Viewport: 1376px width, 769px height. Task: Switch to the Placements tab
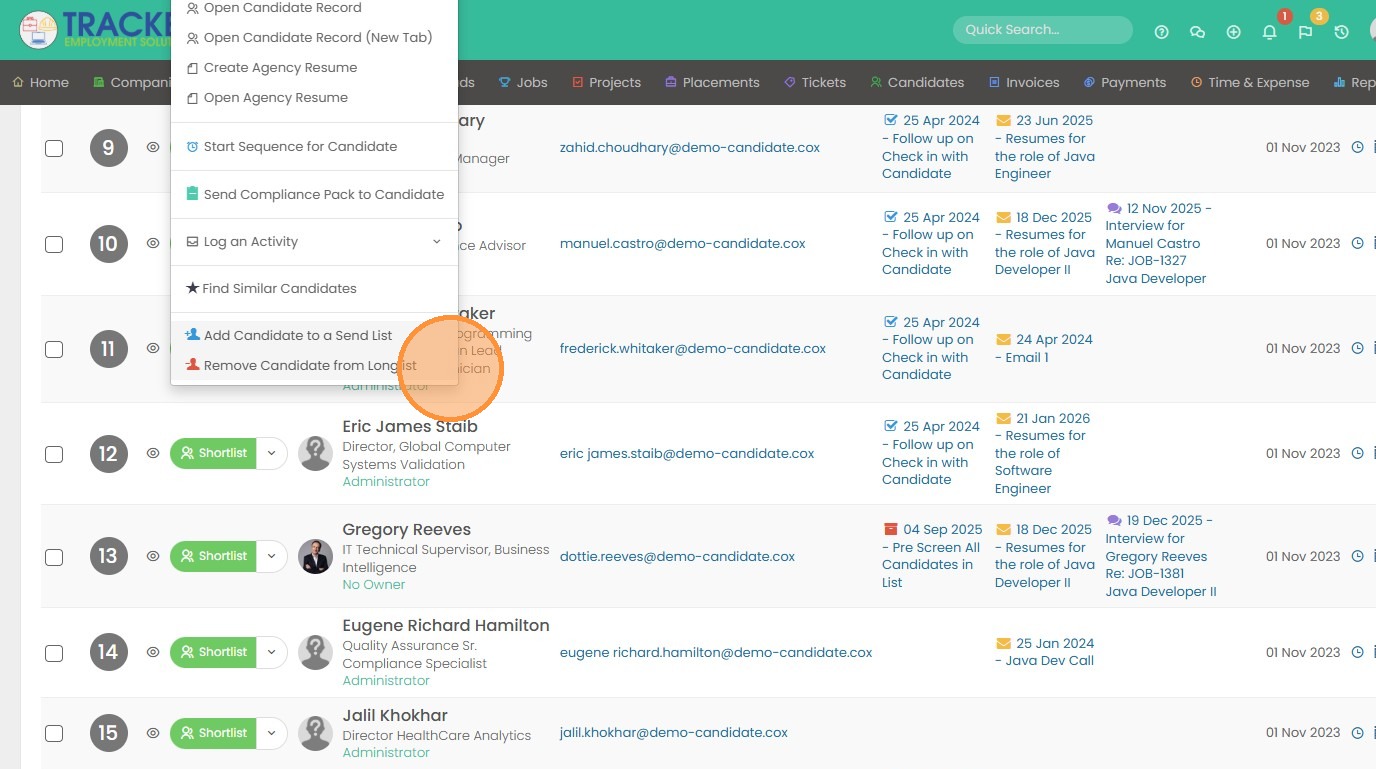(x=712, y=83)
